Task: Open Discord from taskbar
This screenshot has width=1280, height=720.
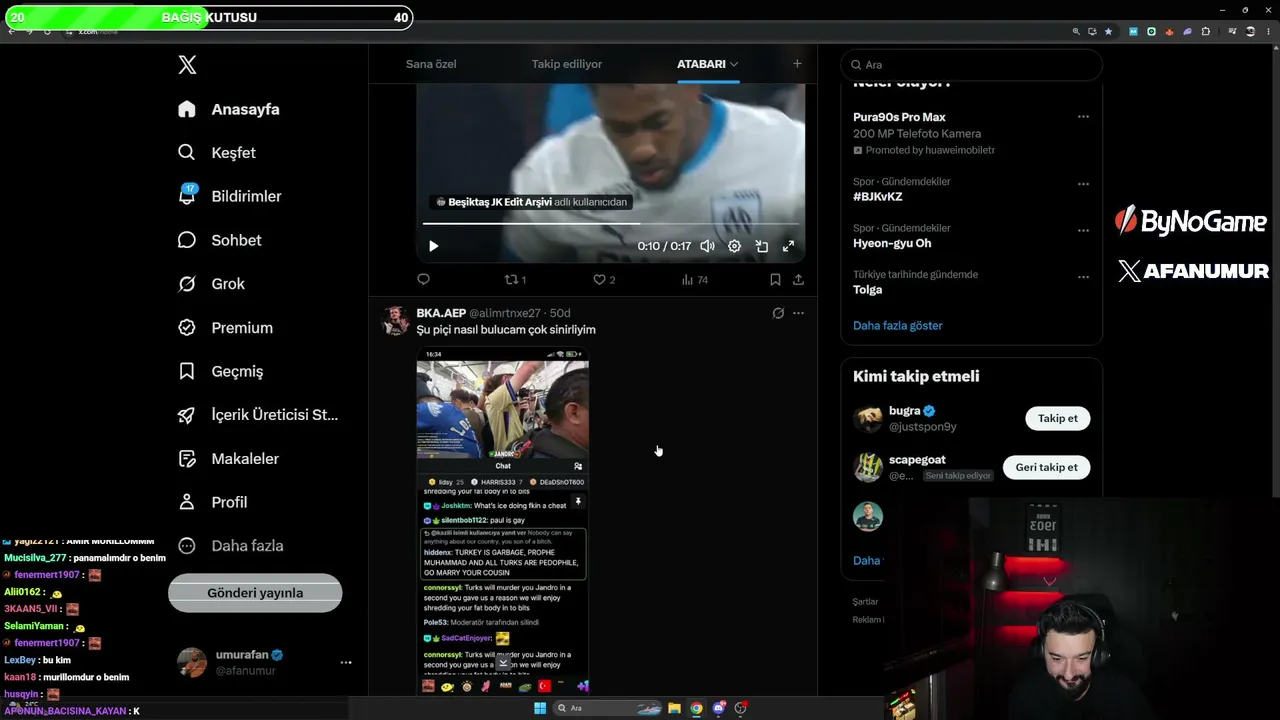Action: (718, 708)
